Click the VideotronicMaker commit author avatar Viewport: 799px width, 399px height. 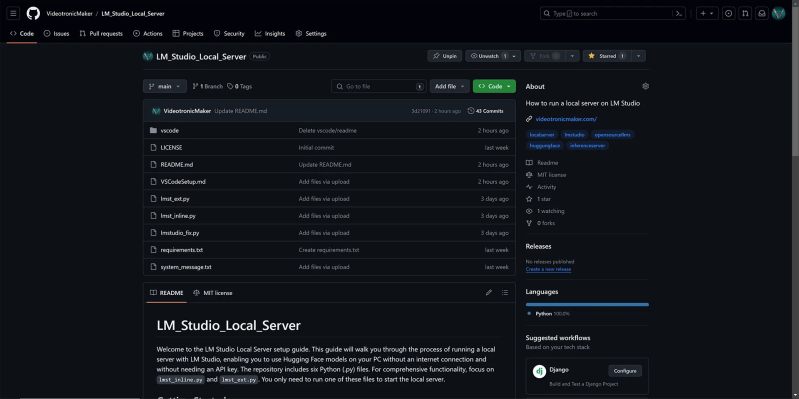click(x=156, y=111)
